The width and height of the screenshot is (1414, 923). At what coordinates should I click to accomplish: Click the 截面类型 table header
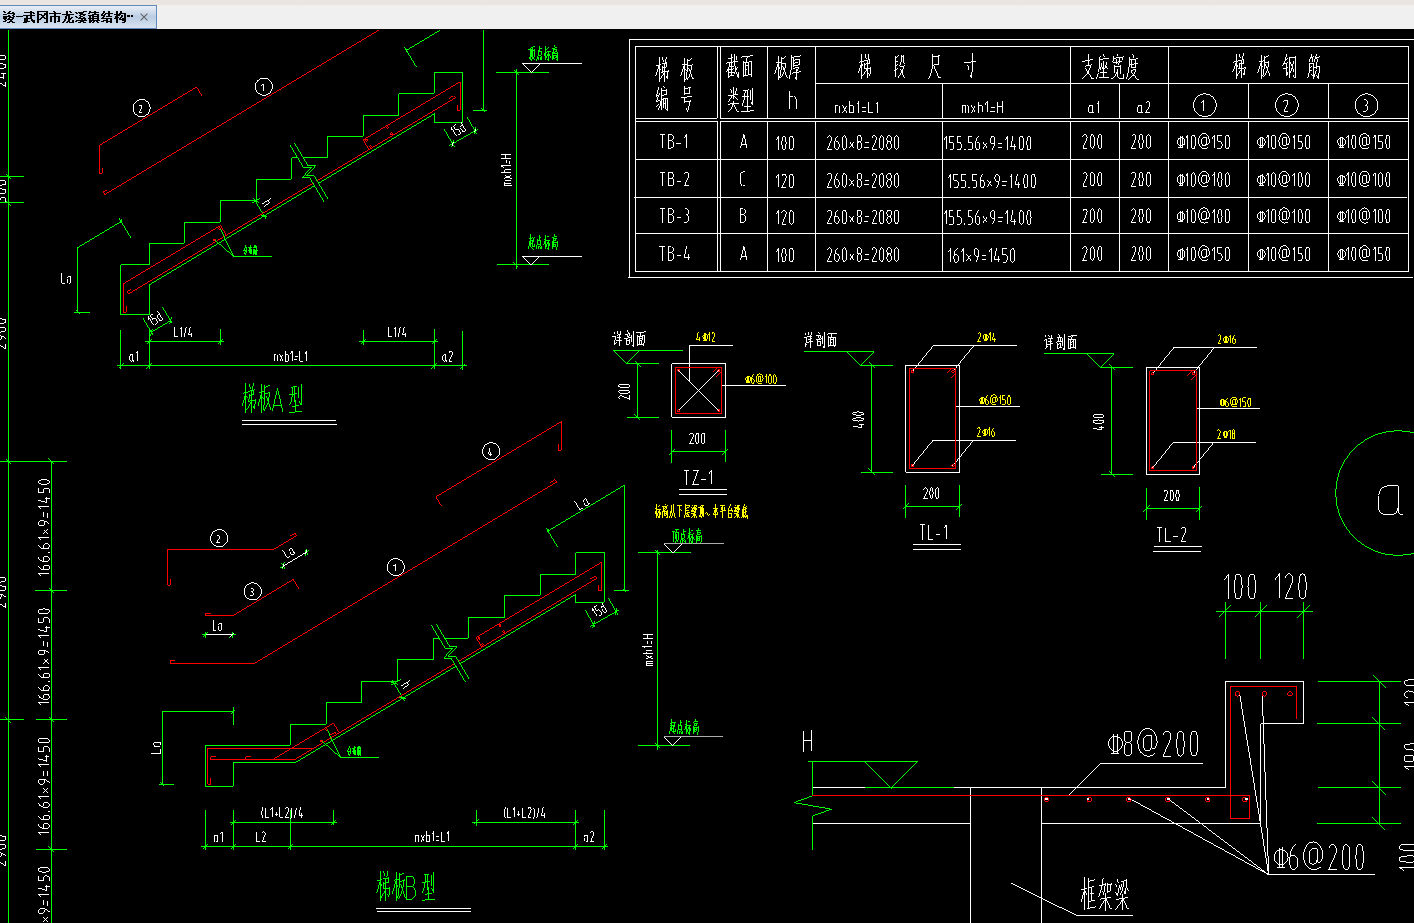(x=740, y=83)
